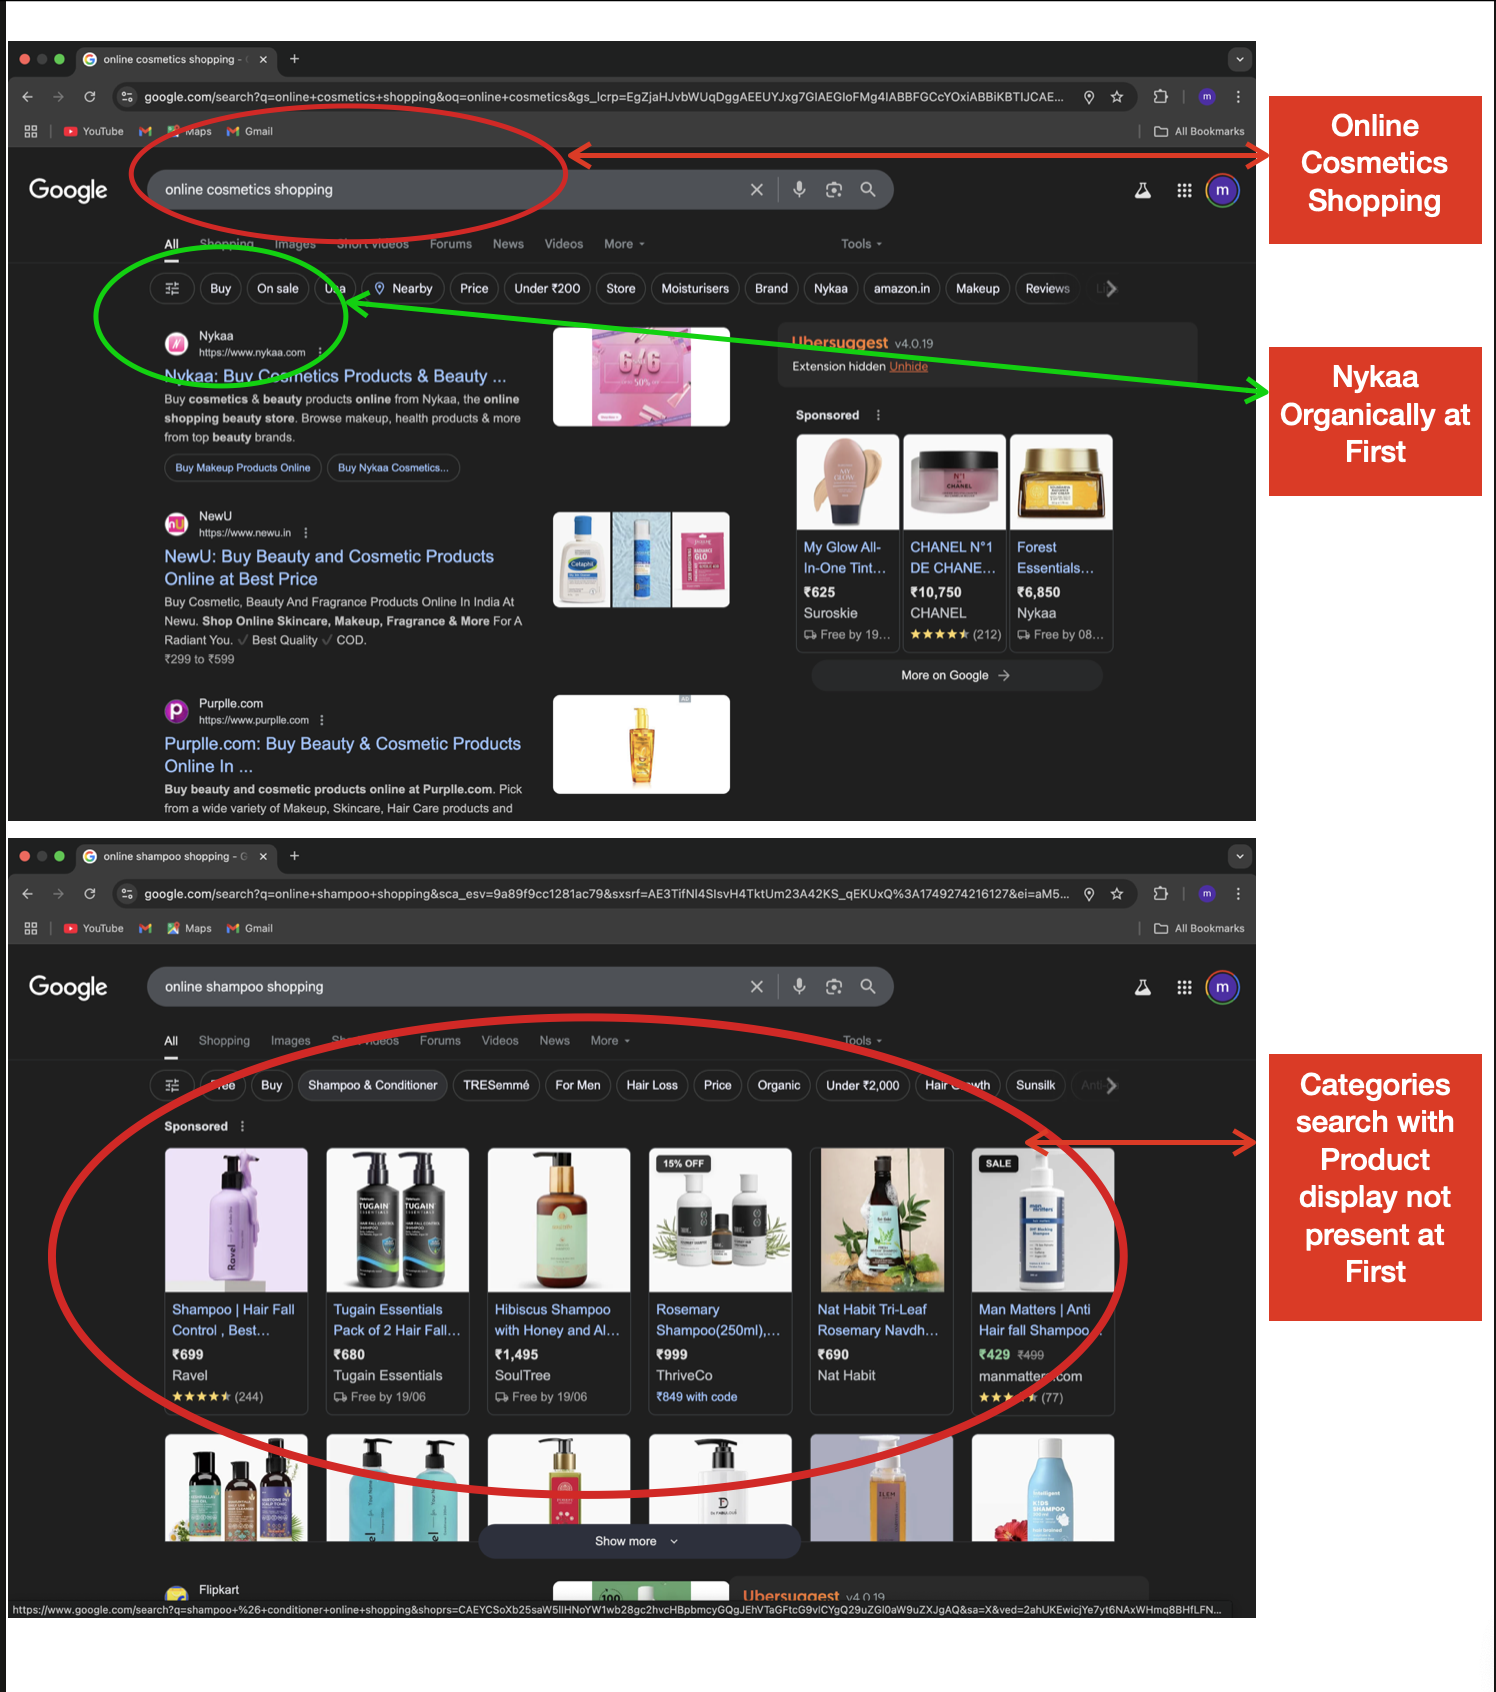The image size is (1496, 1692).
Task: Bookmark the cosmetics search page with star
Action: click(1117, 97)
